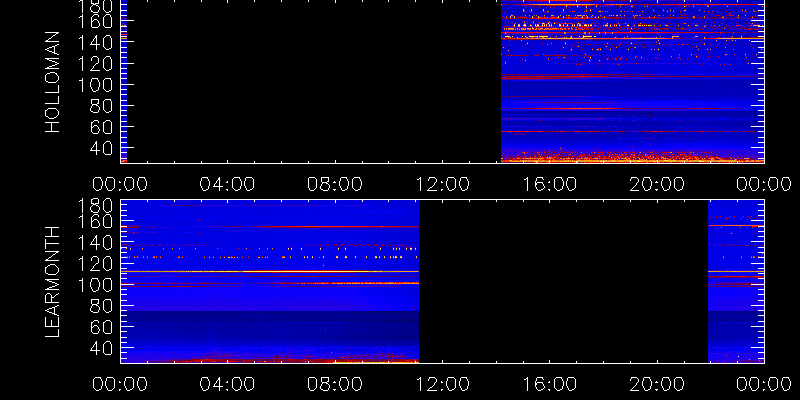Select the 40 tick label on HOLLOMAN axis
Viewport: 800px width, 400px height.
click(102, 148)
